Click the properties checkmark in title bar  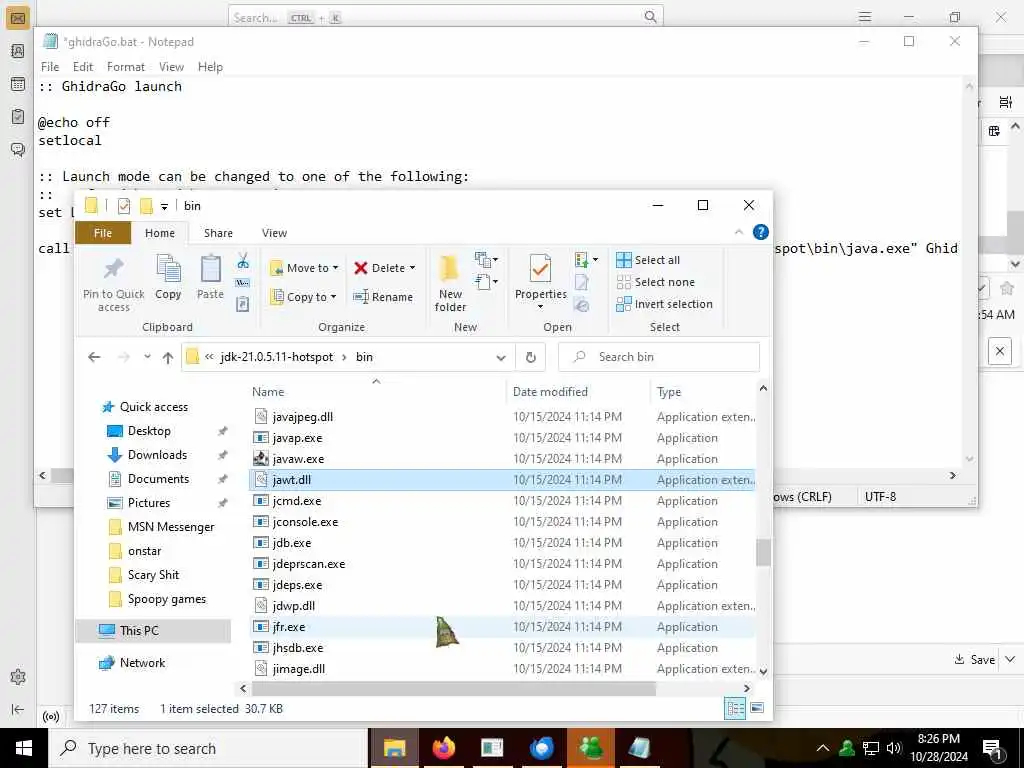point(123,206)
